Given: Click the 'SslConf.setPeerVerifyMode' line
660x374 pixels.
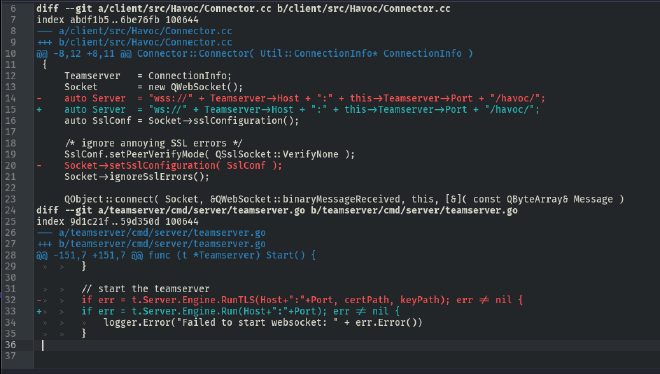Looking at the screenshot, I should pos(210,154).
